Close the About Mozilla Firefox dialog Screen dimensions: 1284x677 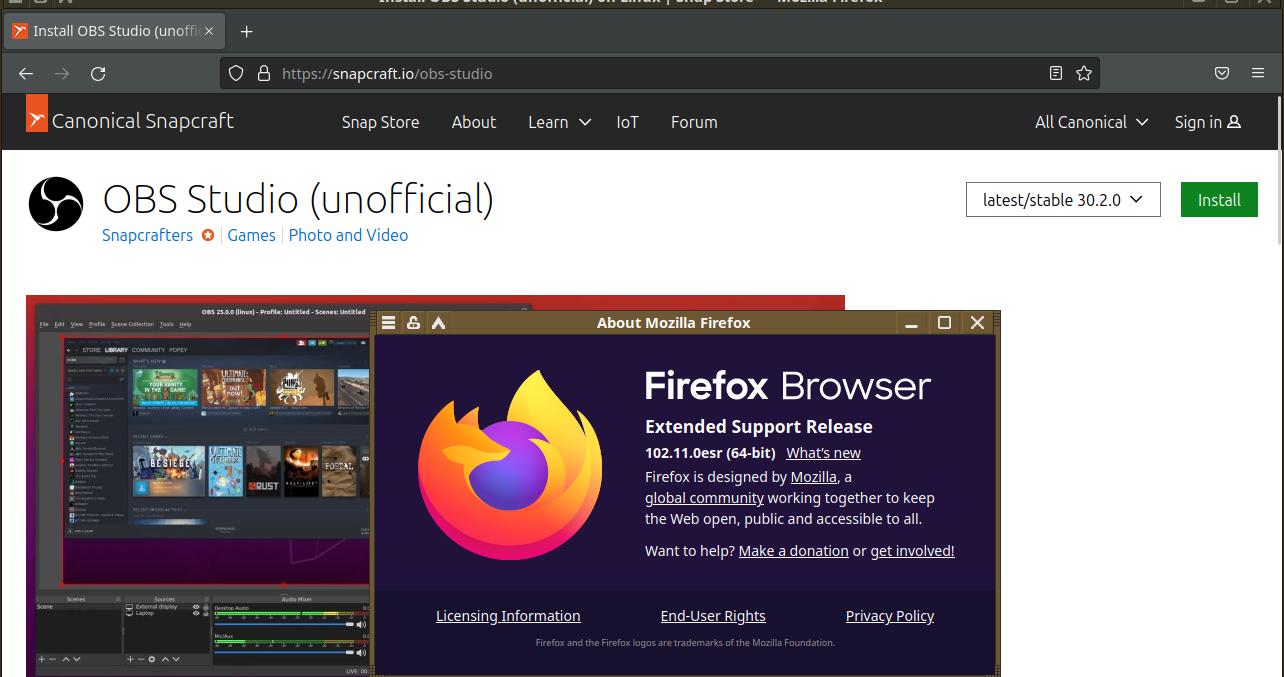click(x=977, y=322)
